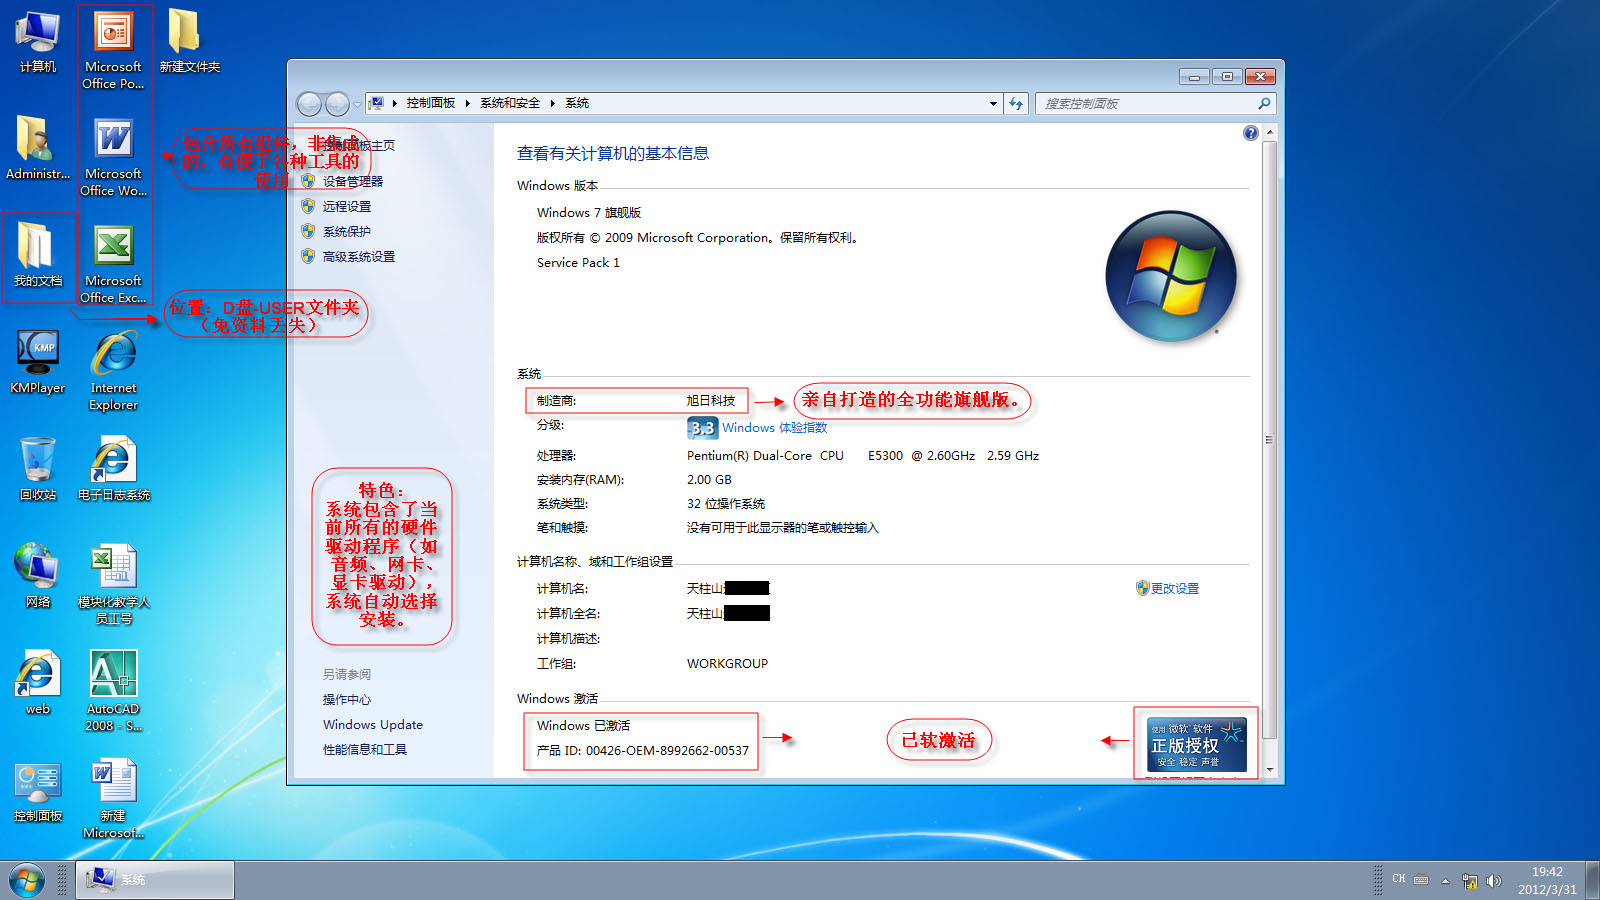
Task: Open the 控制面板 desktop icon
Action: pyautogui.click(x=38, y=790)
